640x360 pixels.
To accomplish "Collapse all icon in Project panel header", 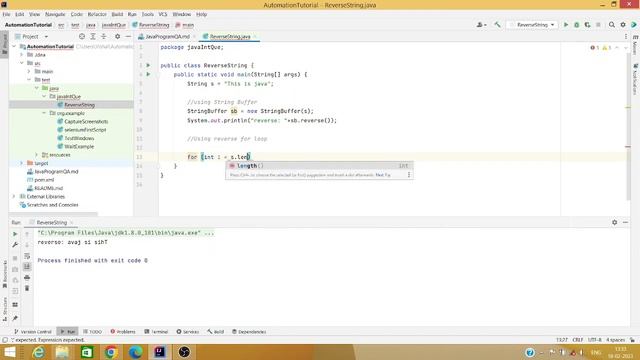I will 104,36.
